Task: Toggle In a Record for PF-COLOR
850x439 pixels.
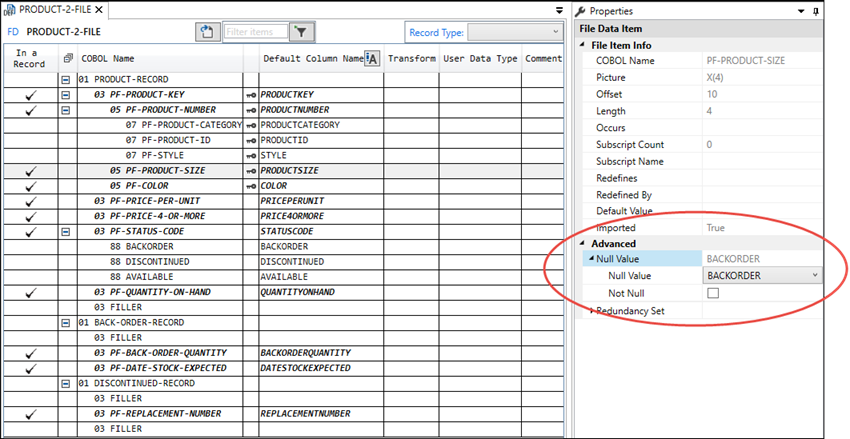Action: (30, 186)
